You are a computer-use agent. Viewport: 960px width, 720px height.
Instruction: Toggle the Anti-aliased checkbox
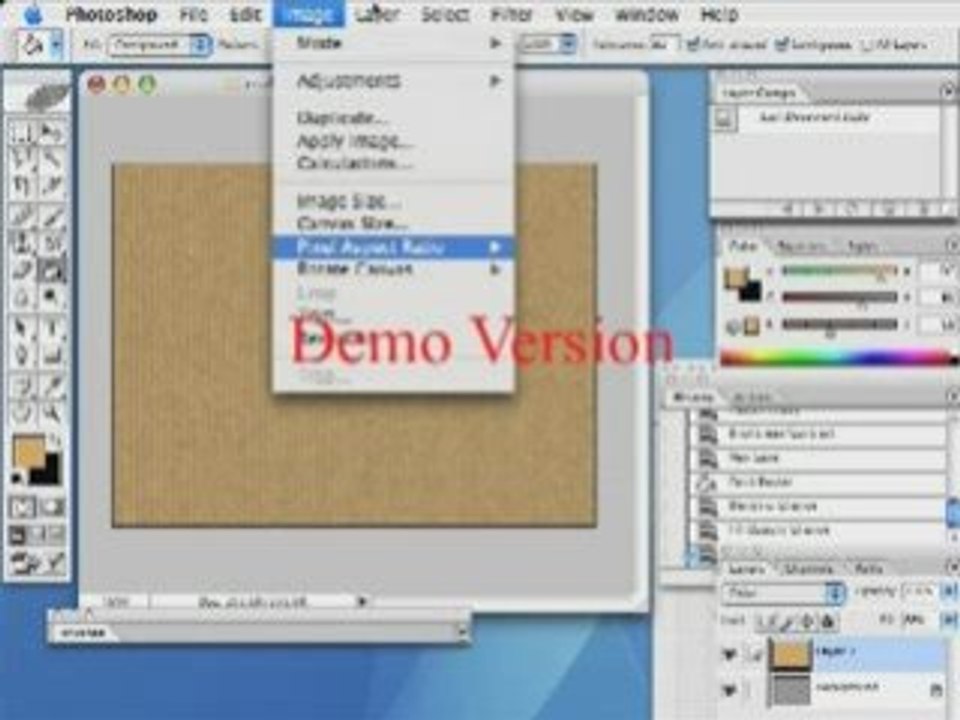[693, 45]
